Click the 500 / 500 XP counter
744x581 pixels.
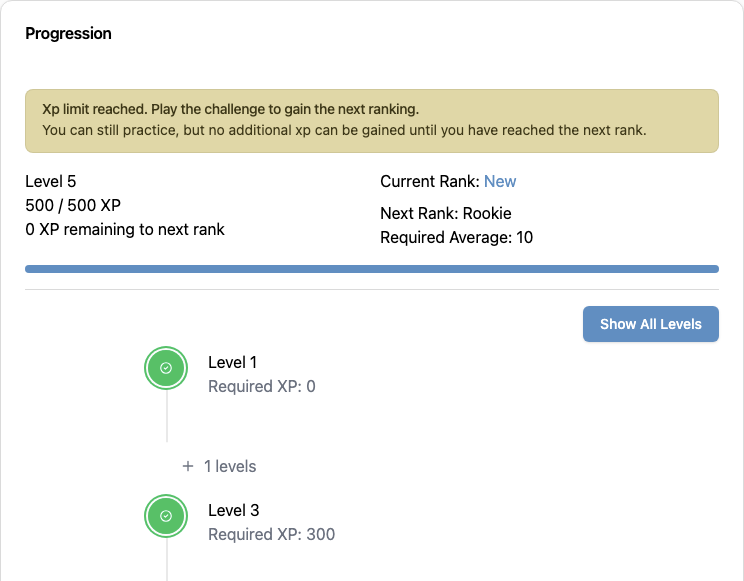pos(73,205)
